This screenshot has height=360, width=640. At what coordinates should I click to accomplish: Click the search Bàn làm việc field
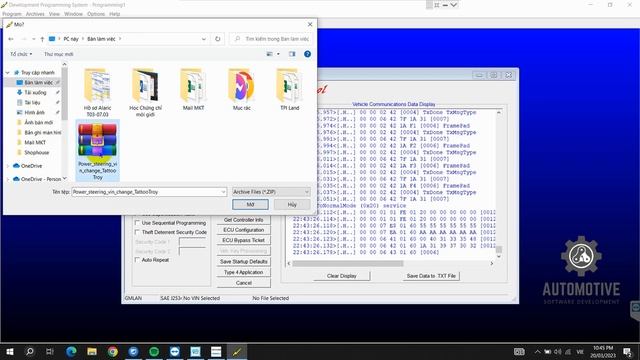click(x=271, y=39)
